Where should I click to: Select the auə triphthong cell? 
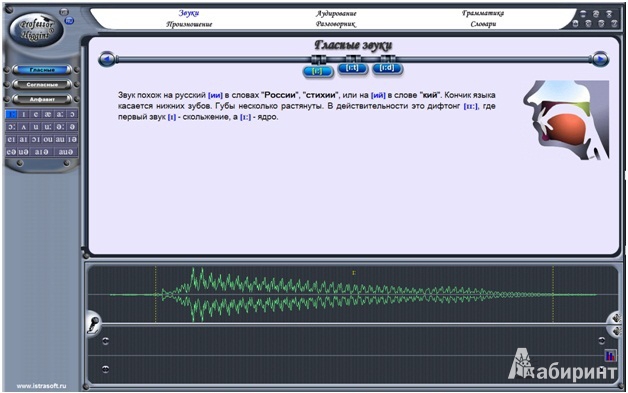pos(66,152)
